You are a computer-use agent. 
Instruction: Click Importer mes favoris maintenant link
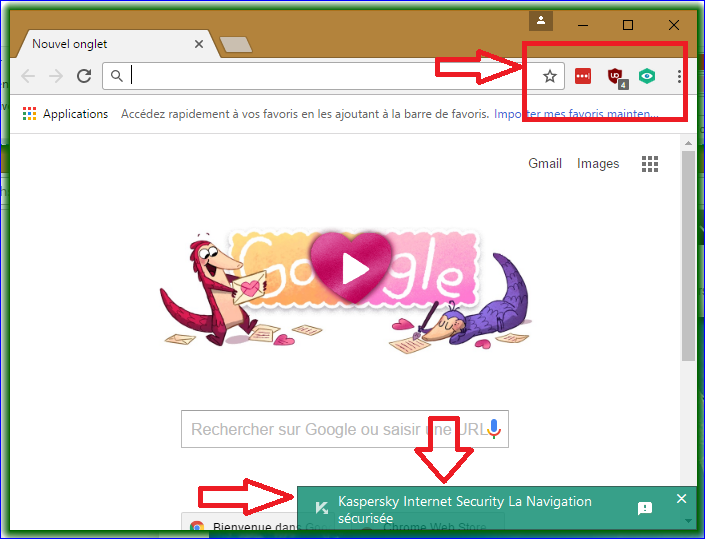point(576,114)
